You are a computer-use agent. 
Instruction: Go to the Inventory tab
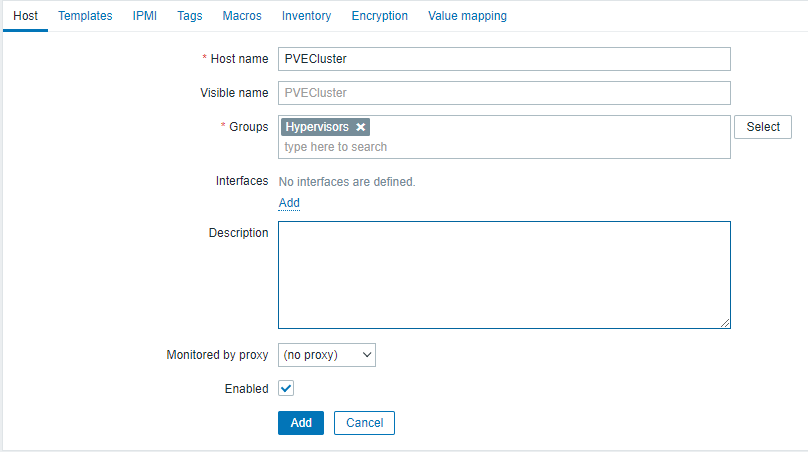pos(307,16)
